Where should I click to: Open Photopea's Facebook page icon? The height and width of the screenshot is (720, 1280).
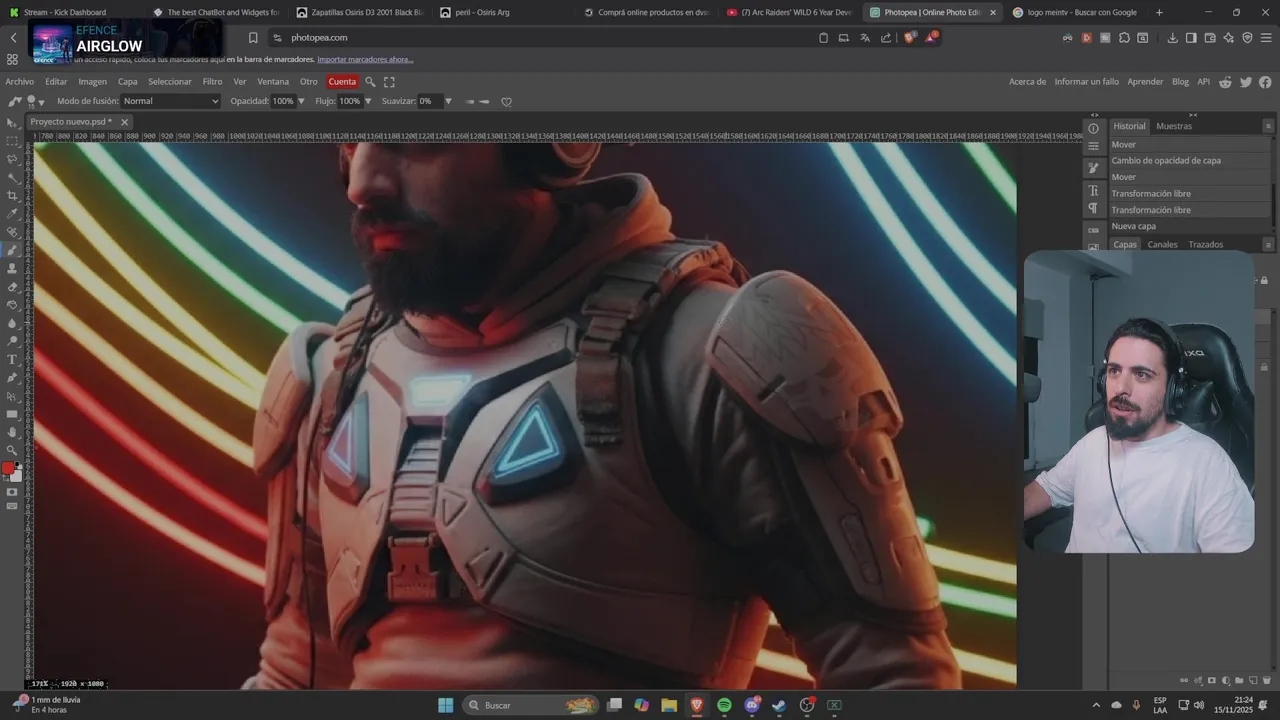1265,82
